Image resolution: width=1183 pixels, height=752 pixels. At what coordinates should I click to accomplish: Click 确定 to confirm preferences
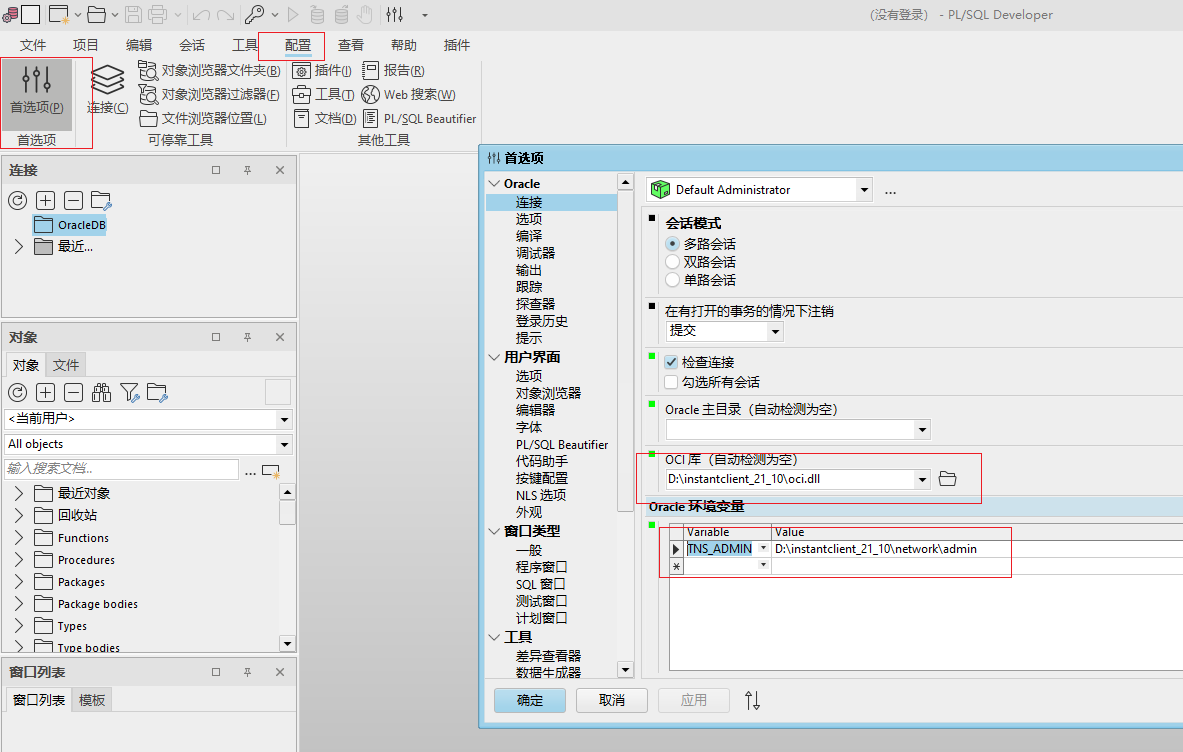[530, 701]
